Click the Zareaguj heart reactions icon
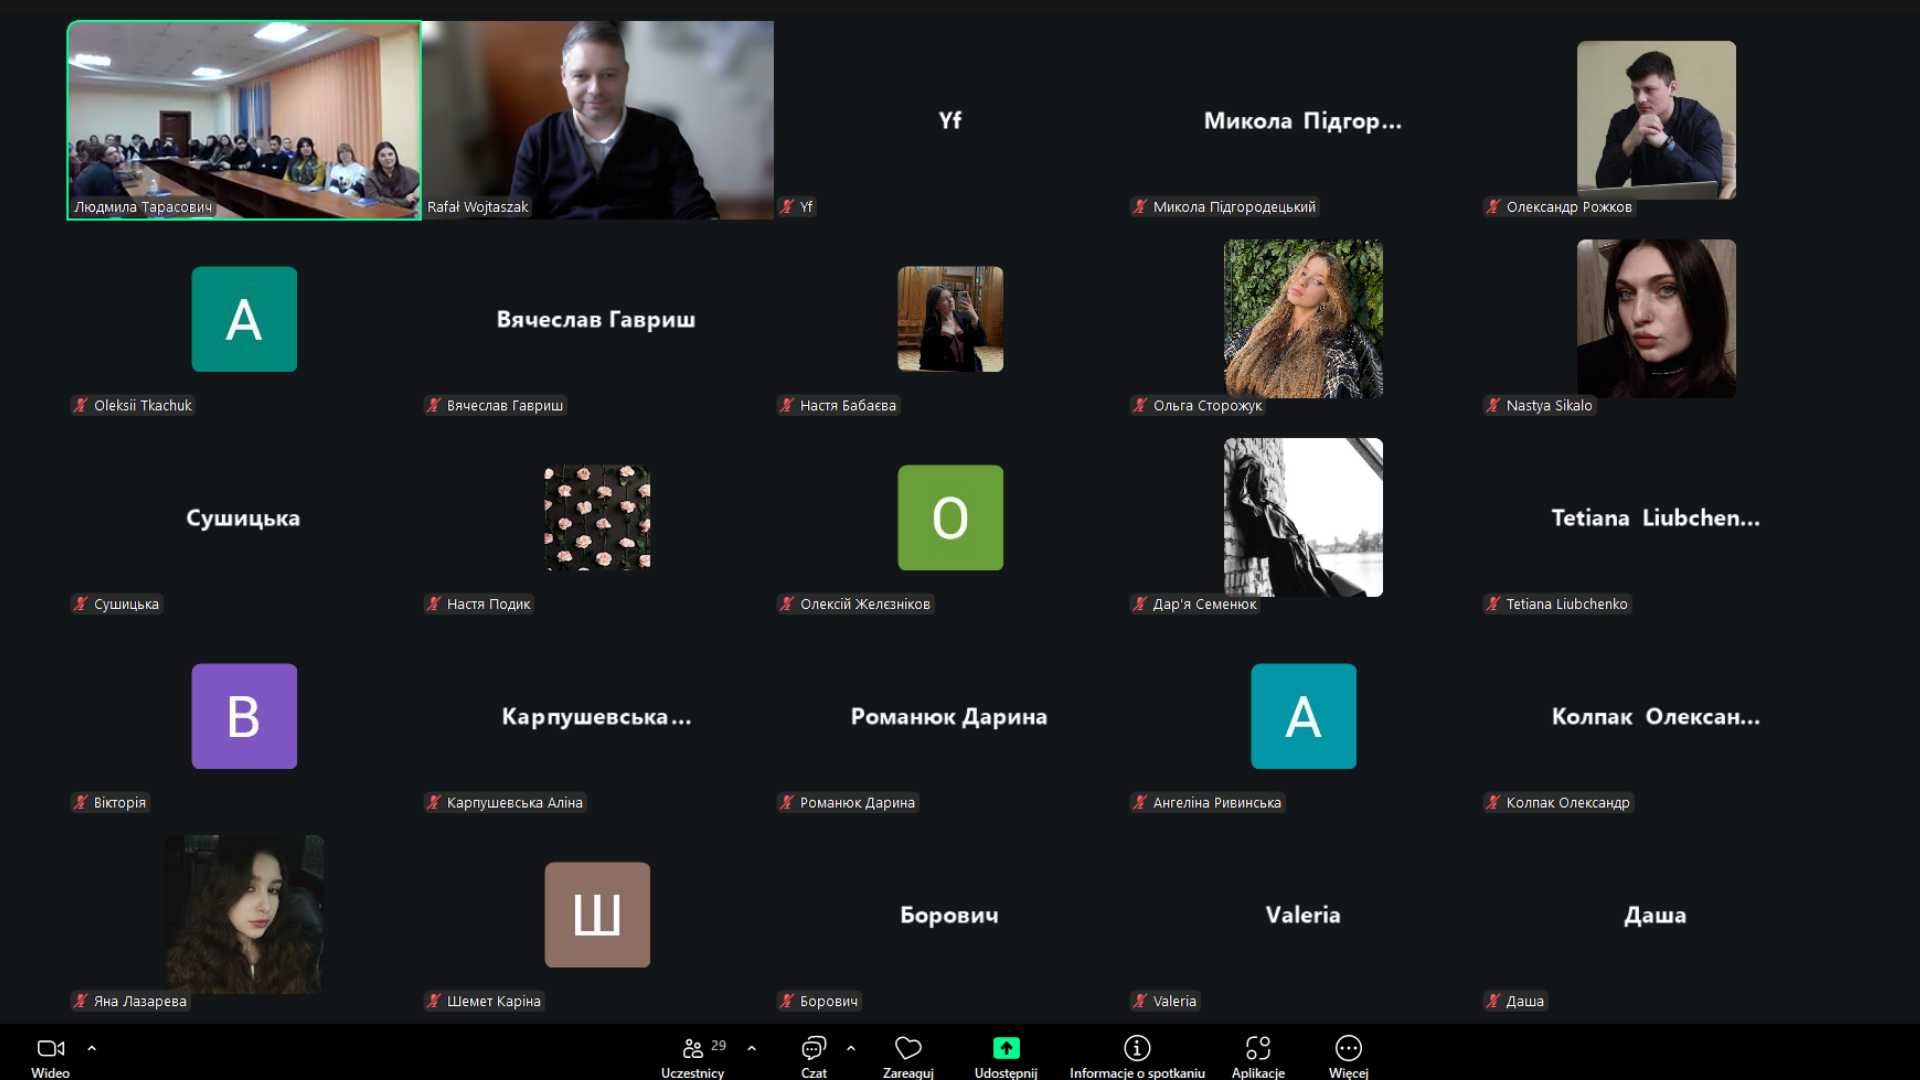 [x=908, y=1048]
